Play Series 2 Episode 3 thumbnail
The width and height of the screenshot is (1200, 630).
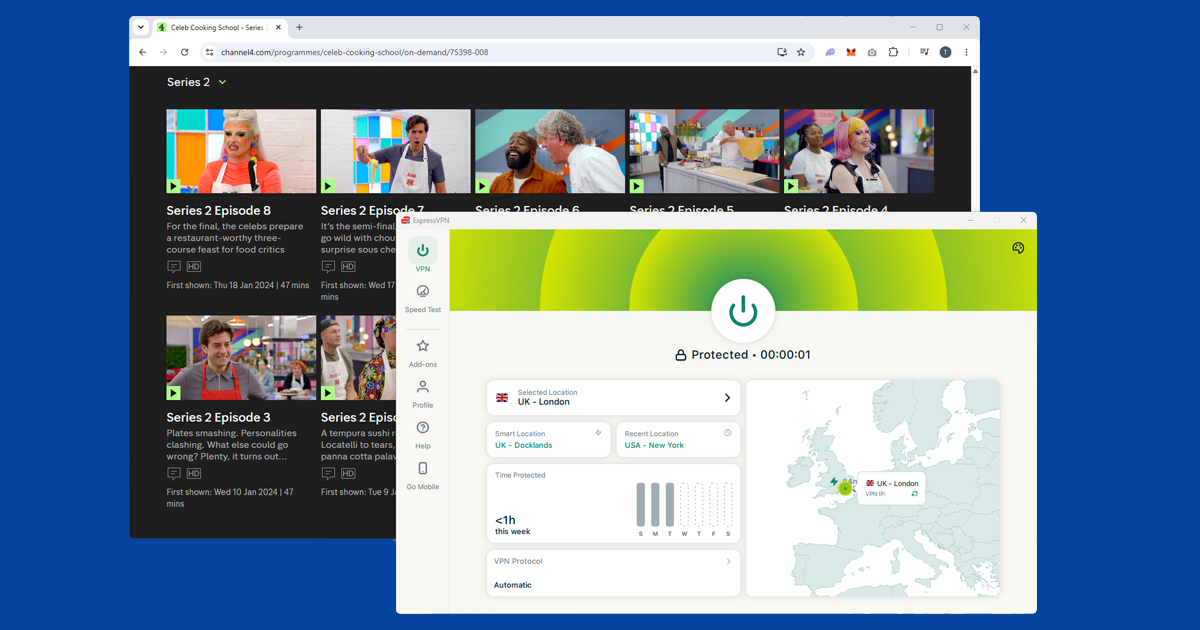click(241, 358)
